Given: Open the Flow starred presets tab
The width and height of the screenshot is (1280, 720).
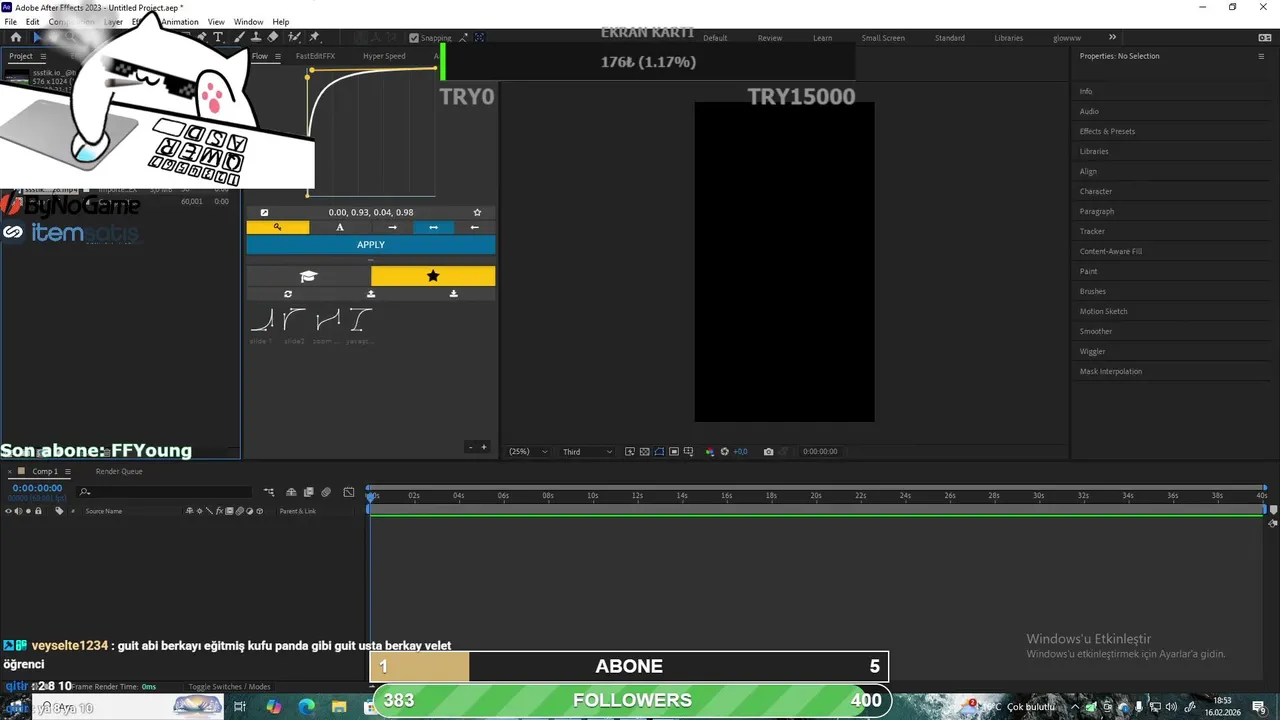Looking at the screenshot, I should point(433,276).
